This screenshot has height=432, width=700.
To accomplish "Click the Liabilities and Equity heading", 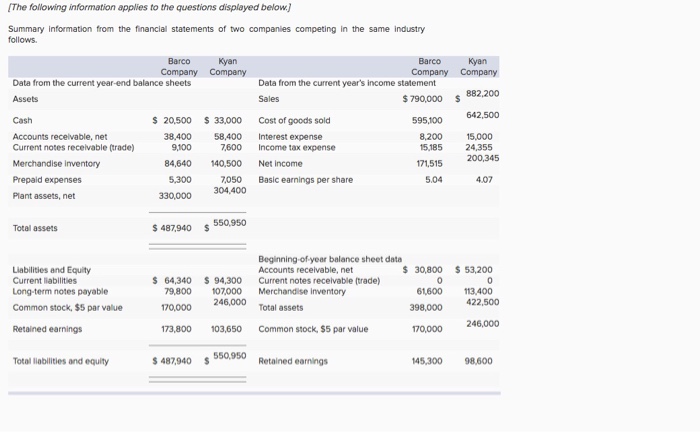I will [51, 270].
